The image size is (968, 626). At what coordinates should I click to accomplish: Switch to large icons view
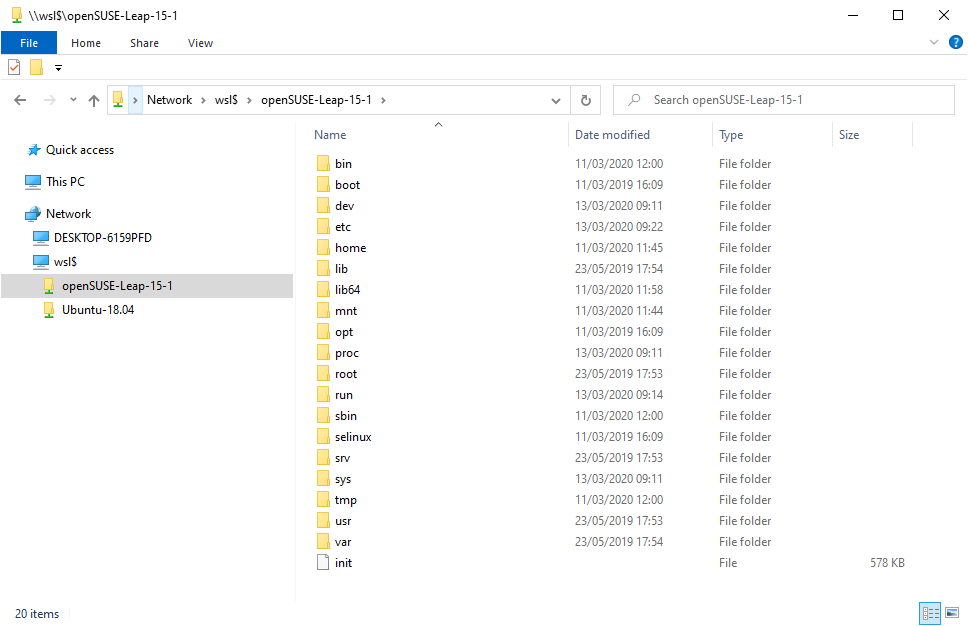(952, 613)
